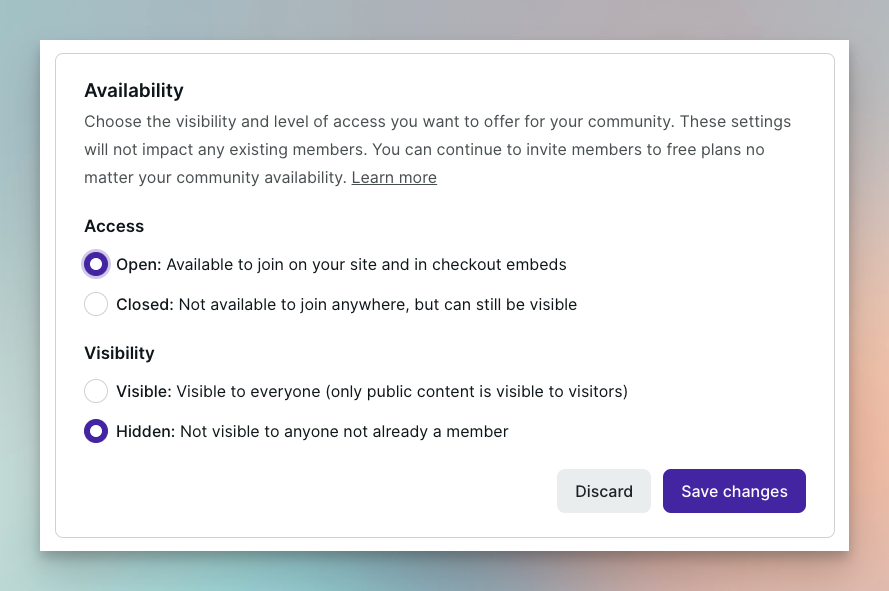
Task: Click the Access section heading
Action: [114, 226]
